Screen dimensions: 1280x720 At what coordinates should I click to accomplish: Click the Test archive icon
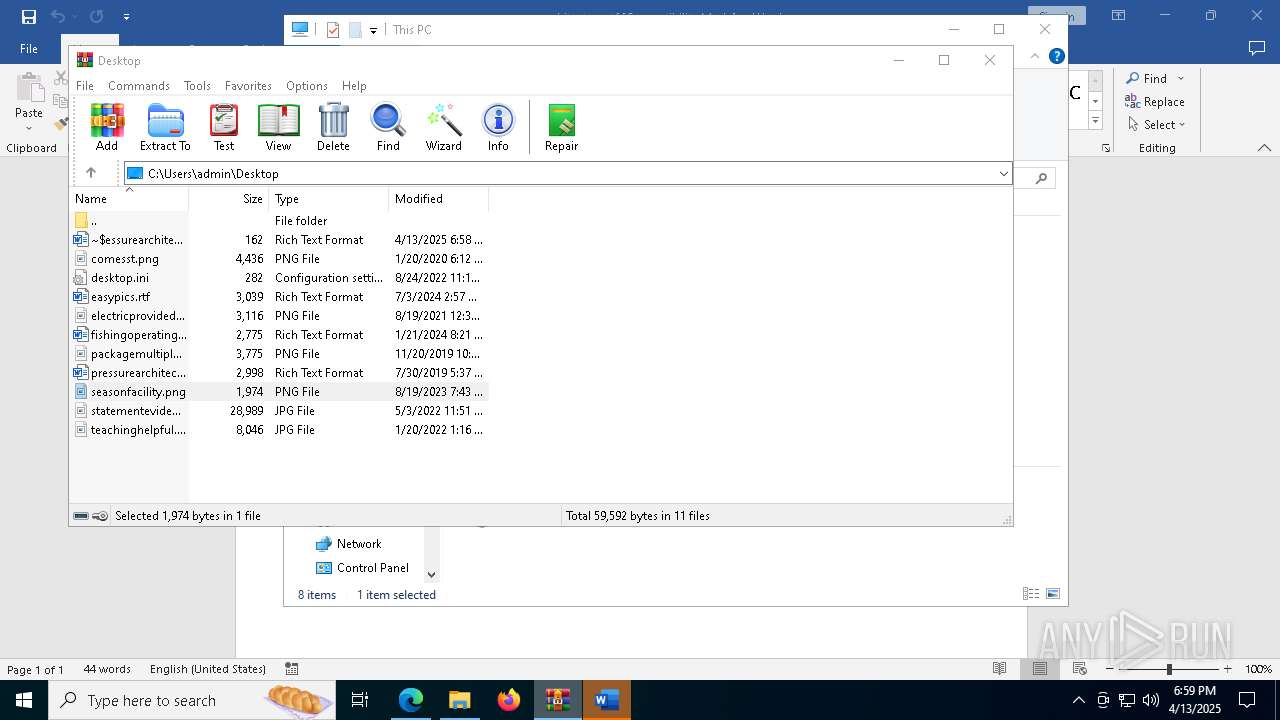(224, 127)
